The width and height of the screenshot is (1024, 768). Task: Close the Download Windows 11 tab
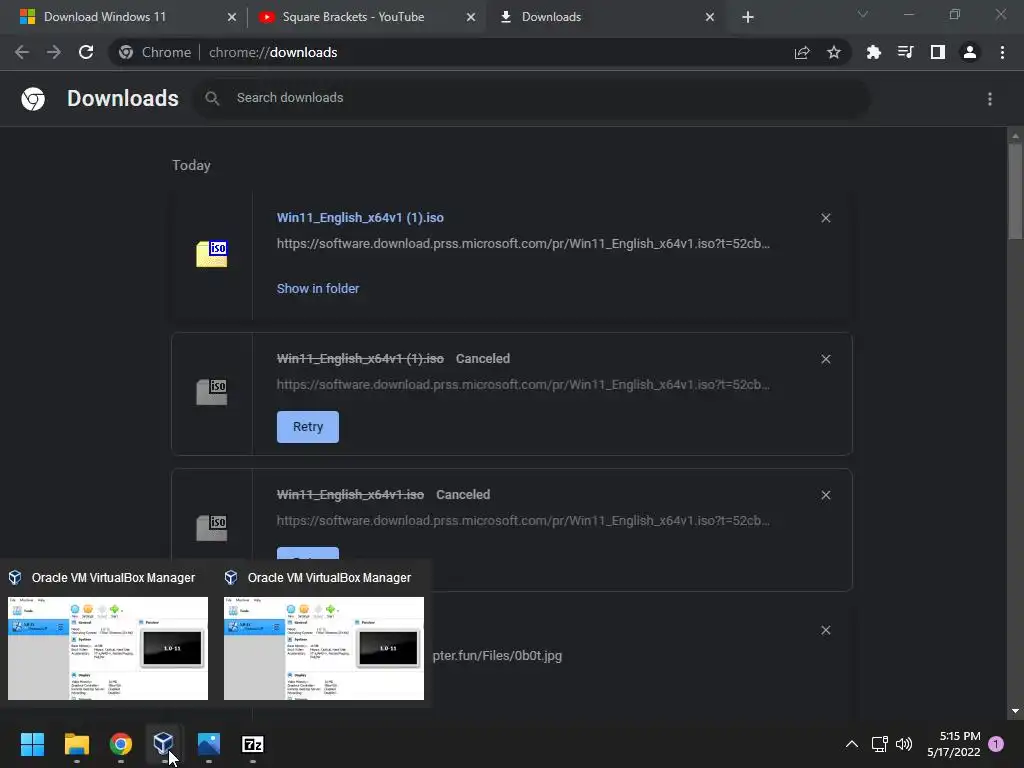click(x=231, y=17)
